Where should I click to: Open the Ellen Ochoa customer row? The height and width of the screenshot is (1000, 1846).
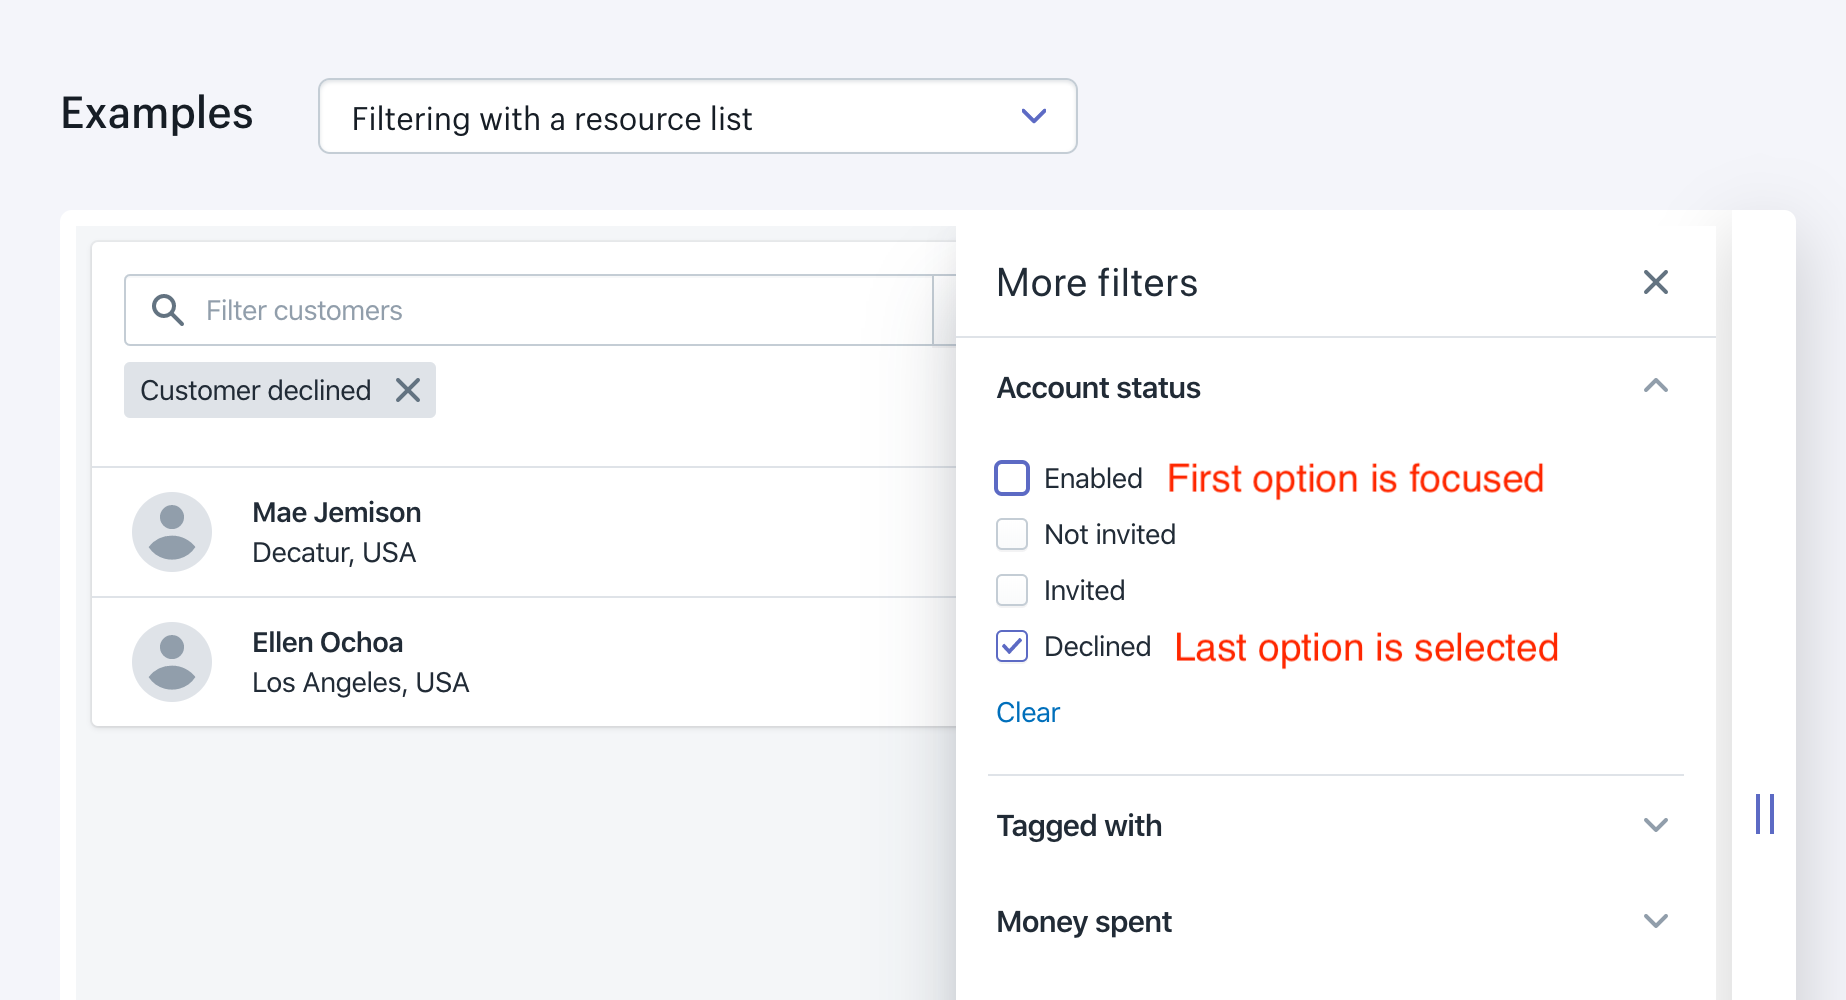click(x=600, y=662)
